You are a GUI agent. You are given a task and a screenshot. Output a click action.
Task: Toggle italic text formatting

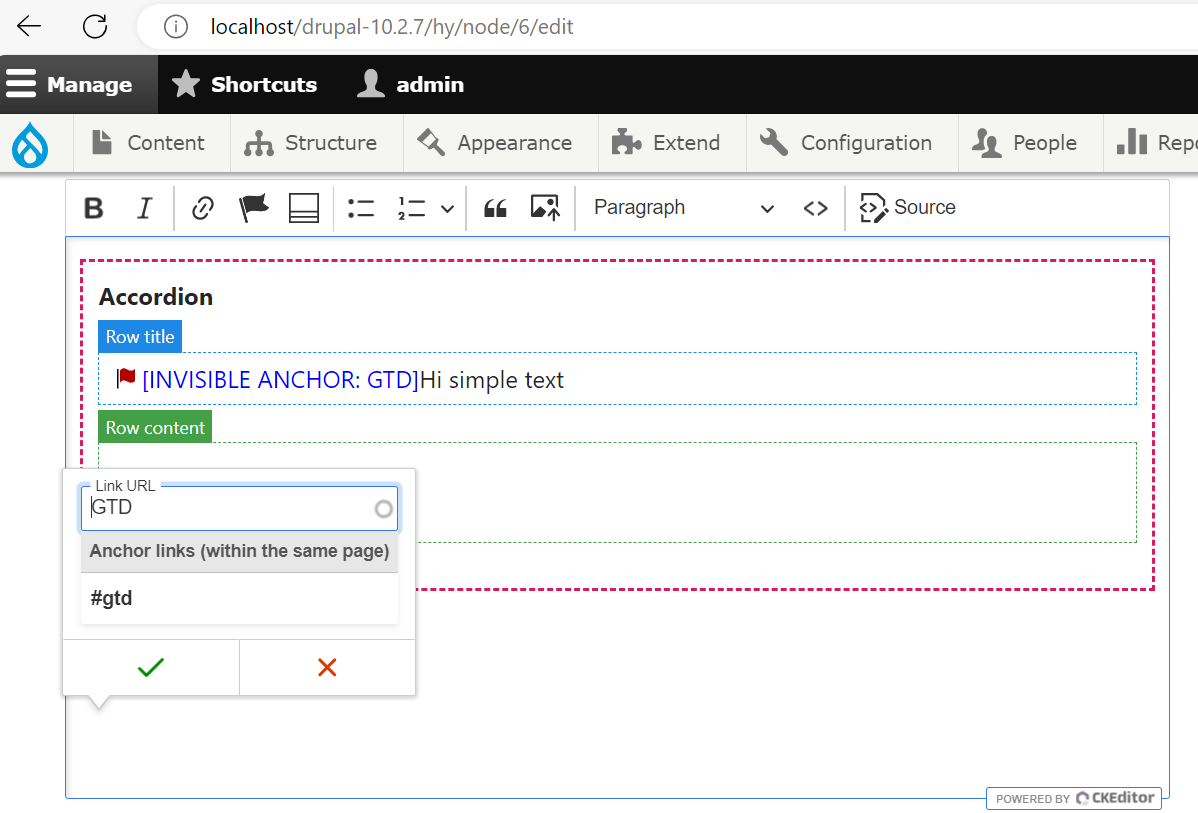coord(144,208)
